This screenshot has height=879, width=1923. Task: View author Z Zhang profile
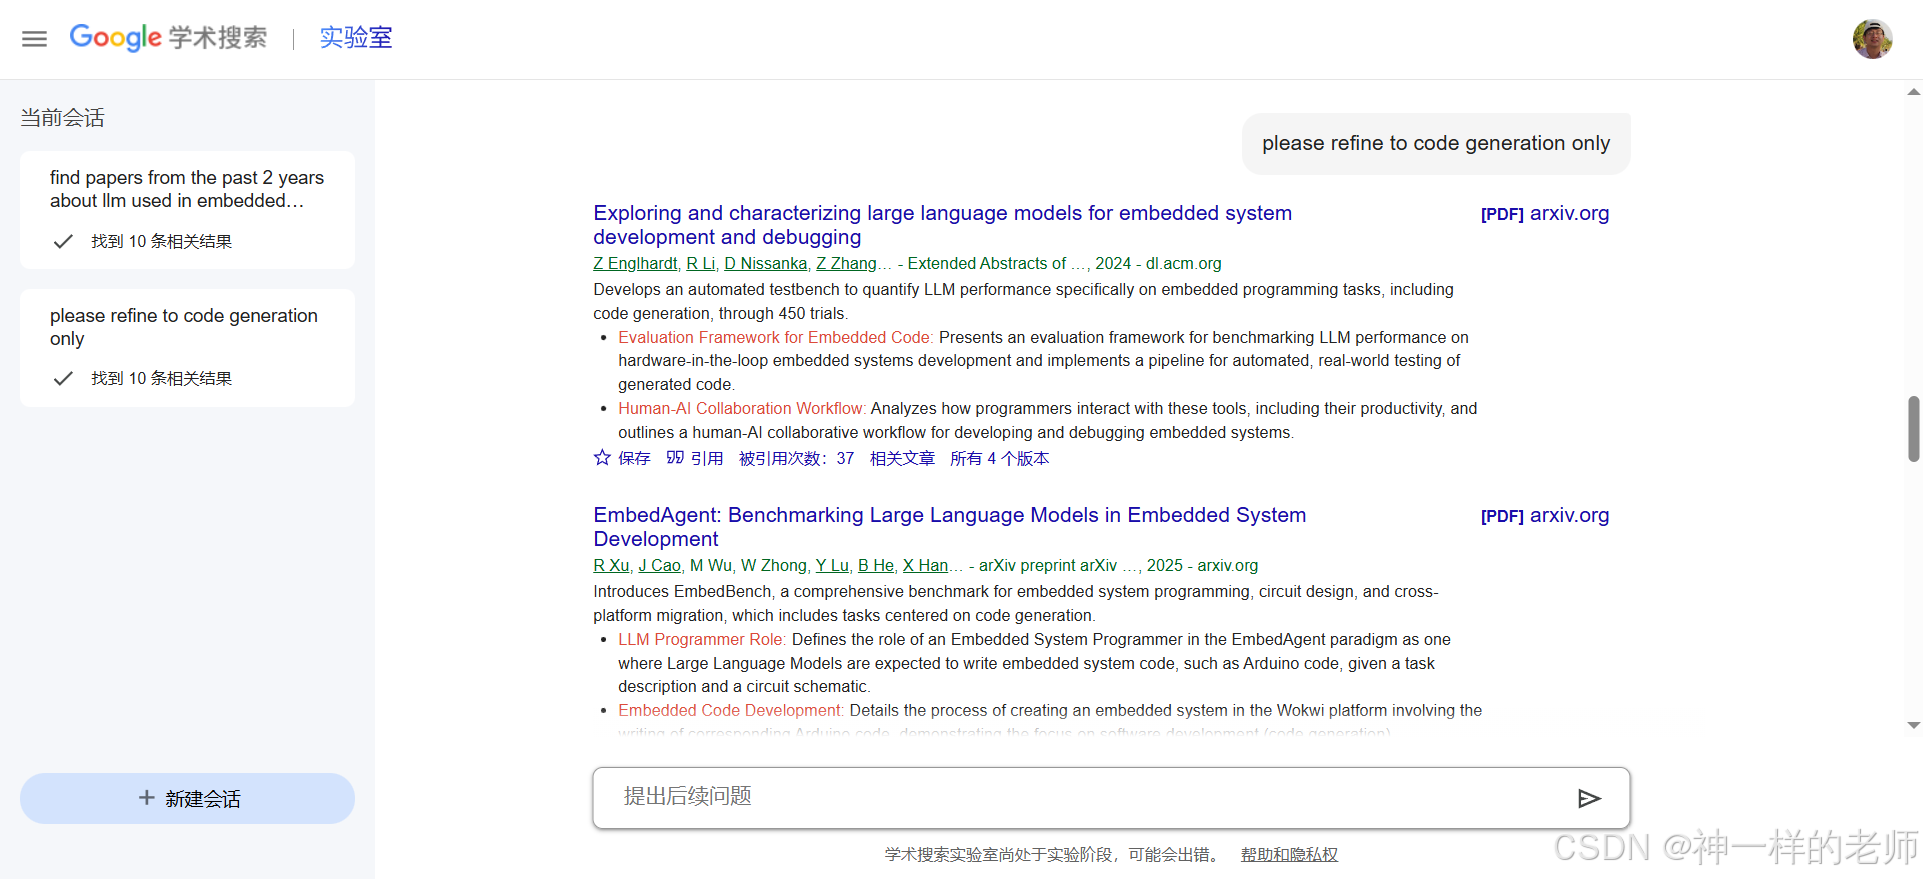pos(846,263)
